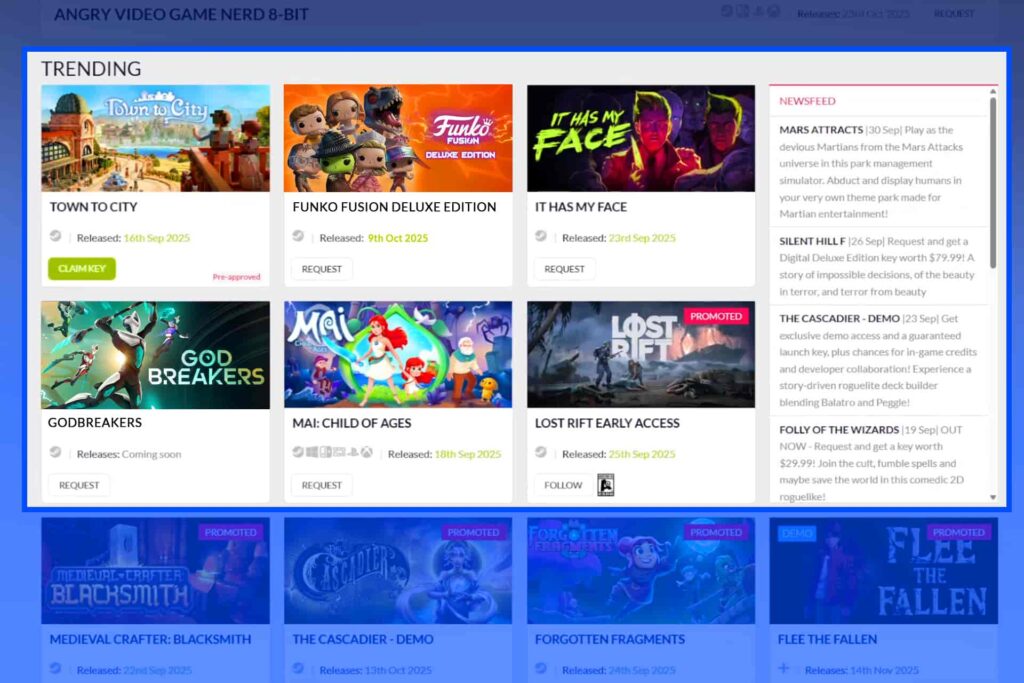Open the FUNKO FUSION DELUXE EDITION title link
The width and height of the screenshot is (1024, 683).
[x=394, y=207]
